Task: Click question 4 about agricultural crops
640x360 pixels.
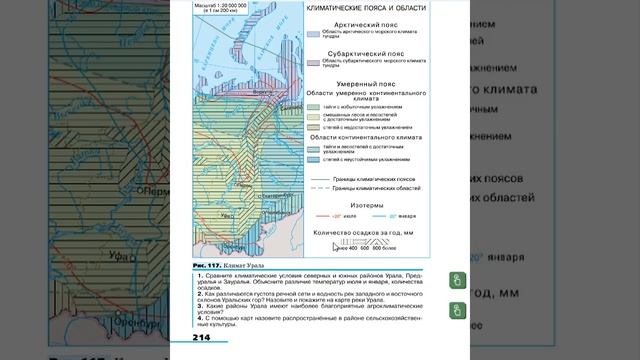Action: pos(310,321)
